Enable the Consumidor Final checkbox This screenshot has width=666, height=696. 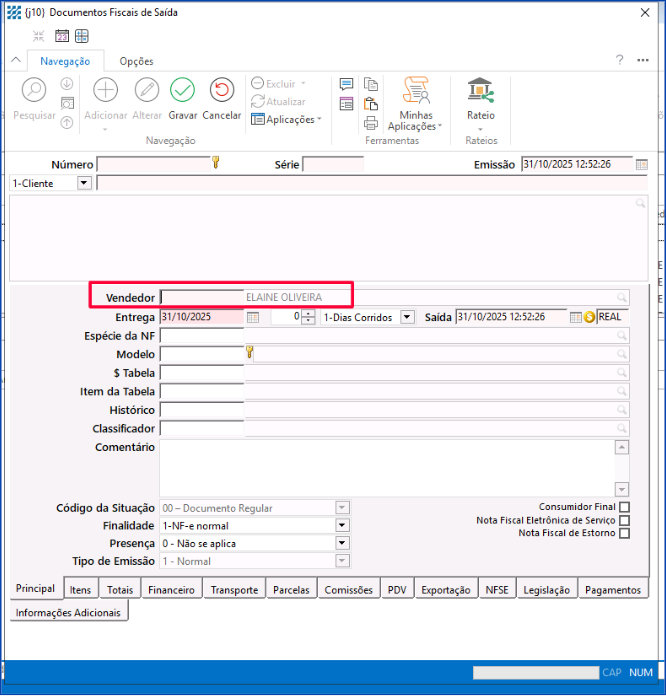point(625,507)
